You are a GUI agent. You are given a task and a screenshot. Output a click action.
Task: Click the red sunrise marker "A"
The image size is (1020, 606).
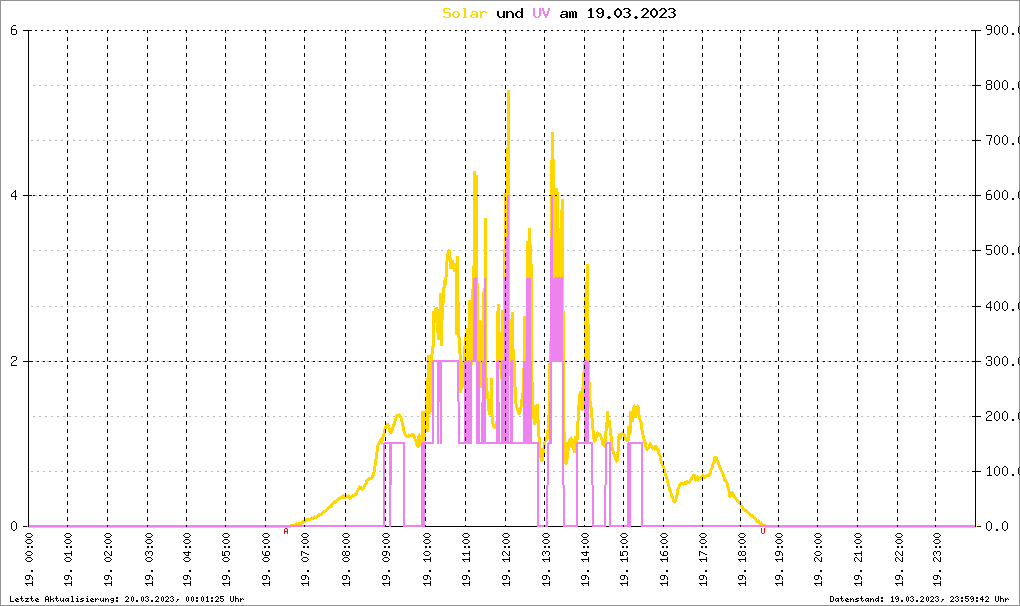(x=286, y=532)
